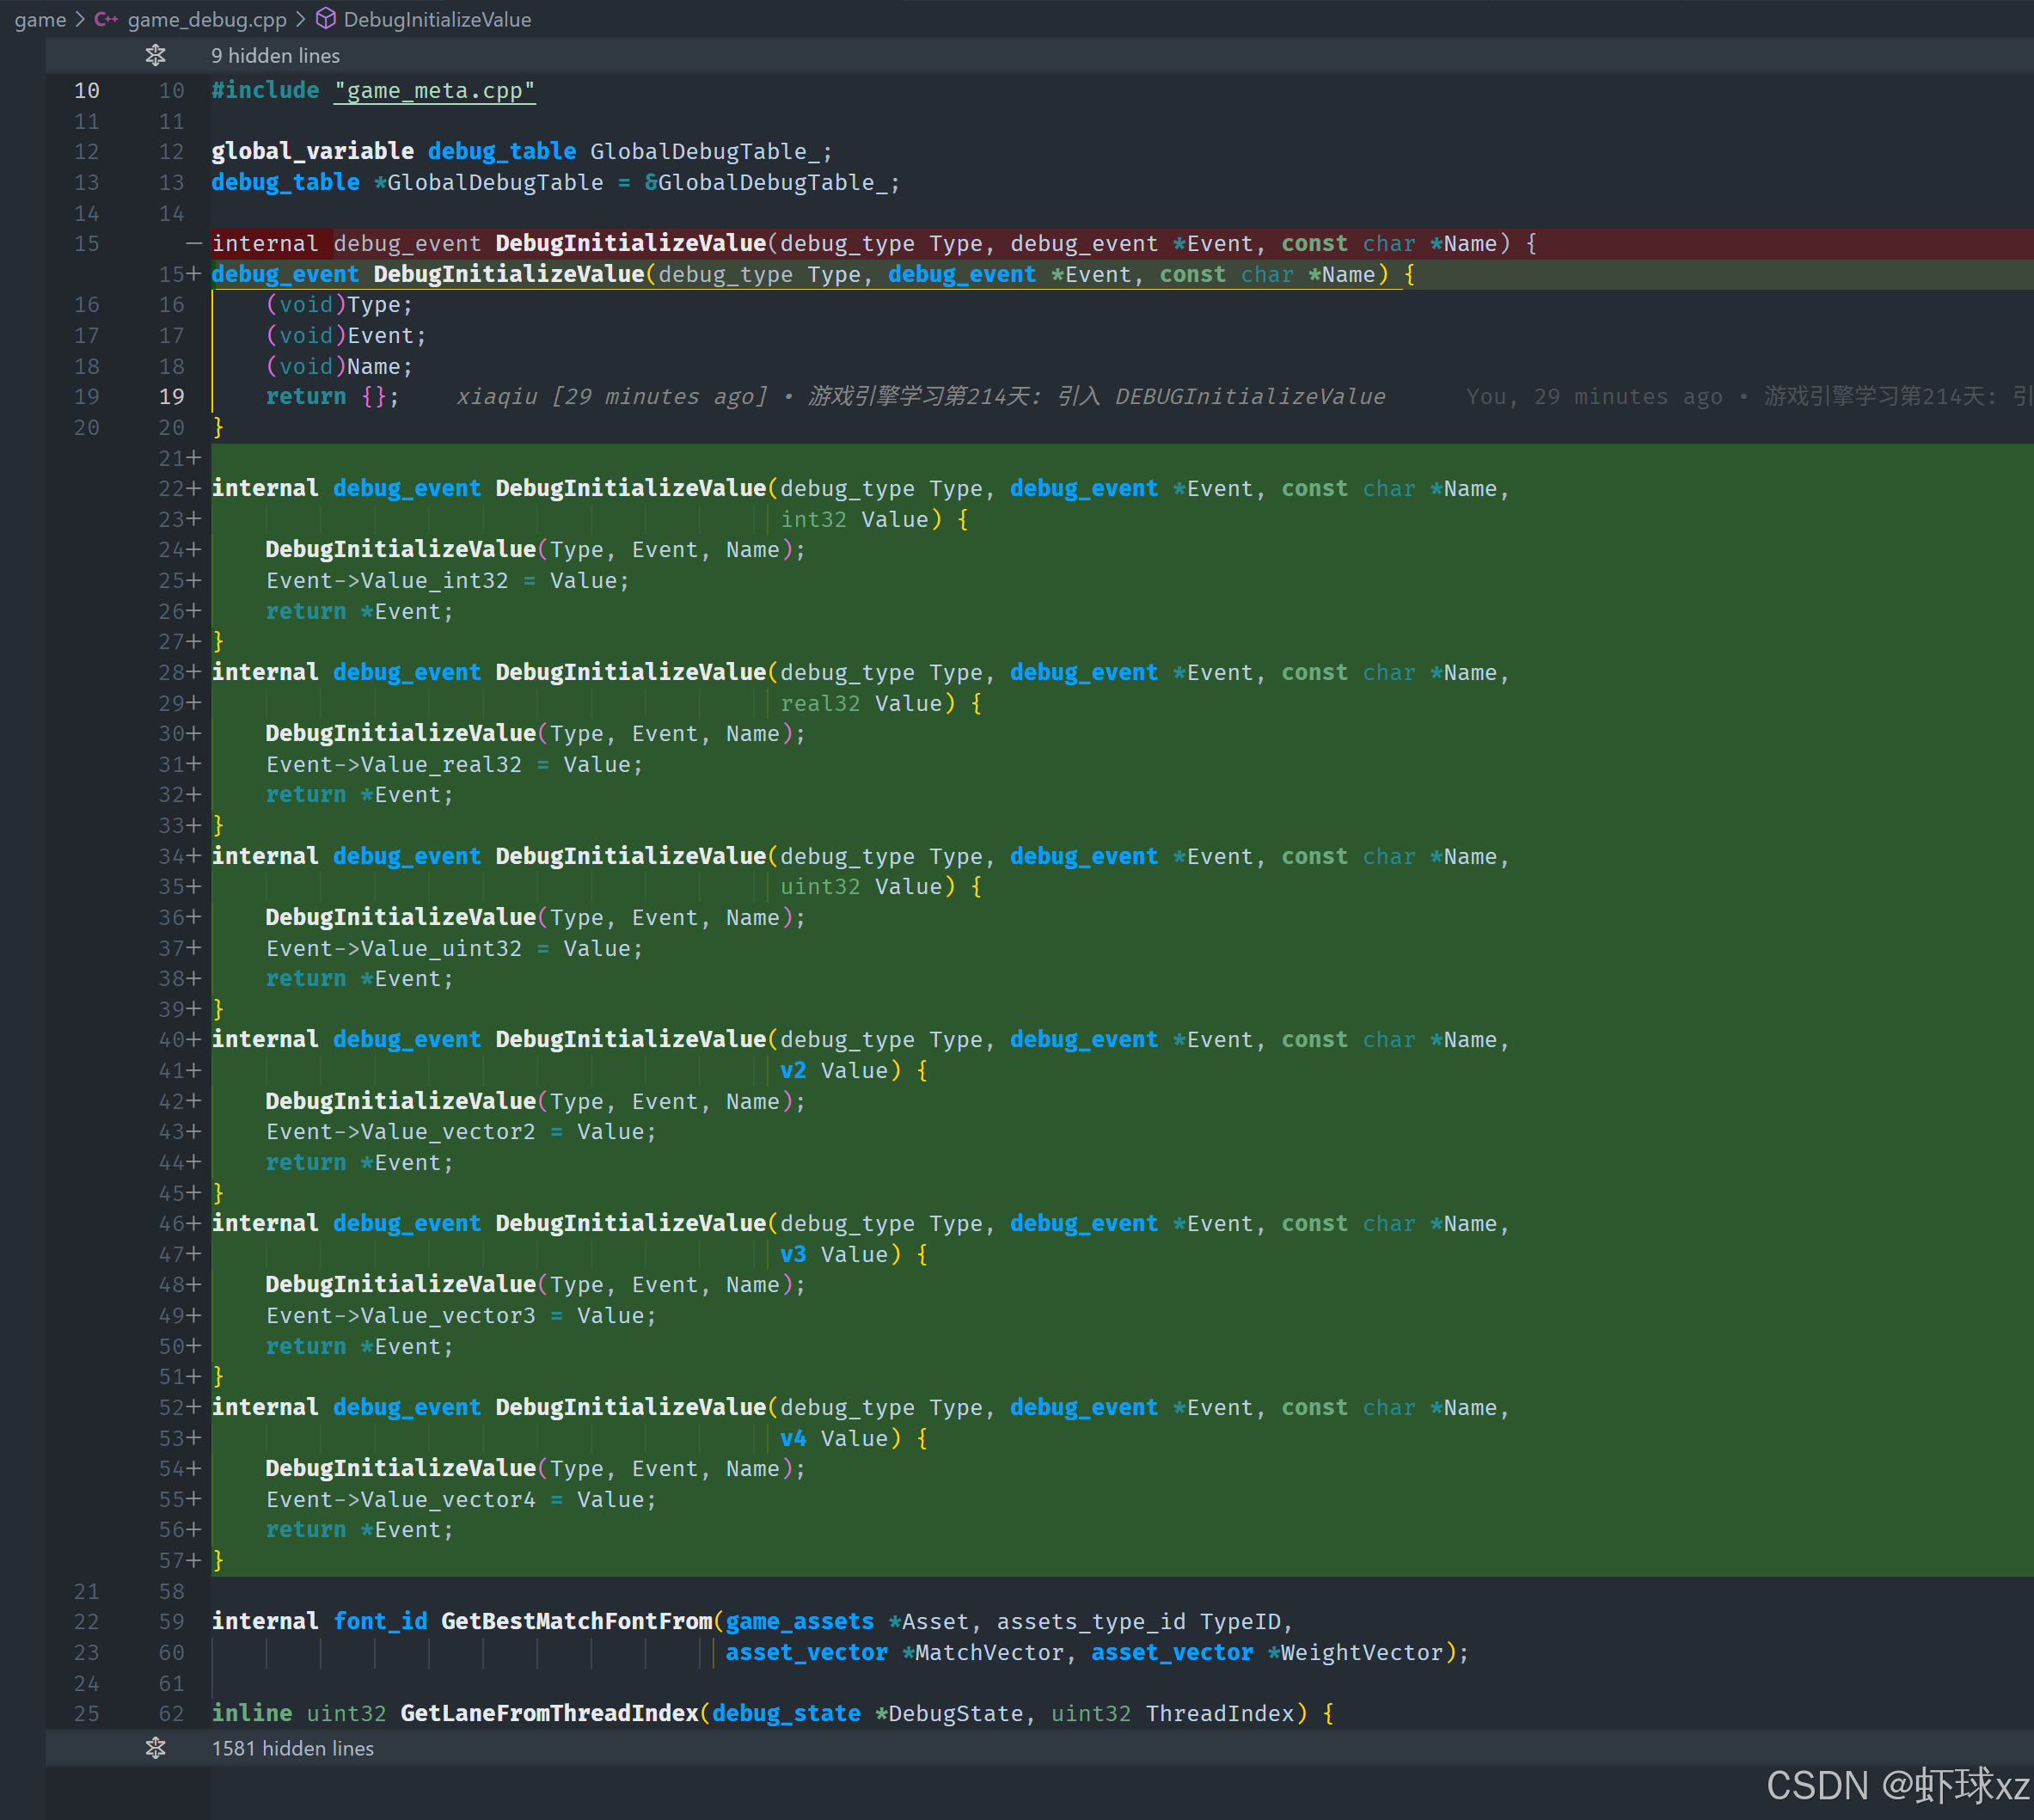Click the unfold icon beside 9 hidden lines
Image resolution: width=2034 pixels, height=1820 pixels.
155,56
